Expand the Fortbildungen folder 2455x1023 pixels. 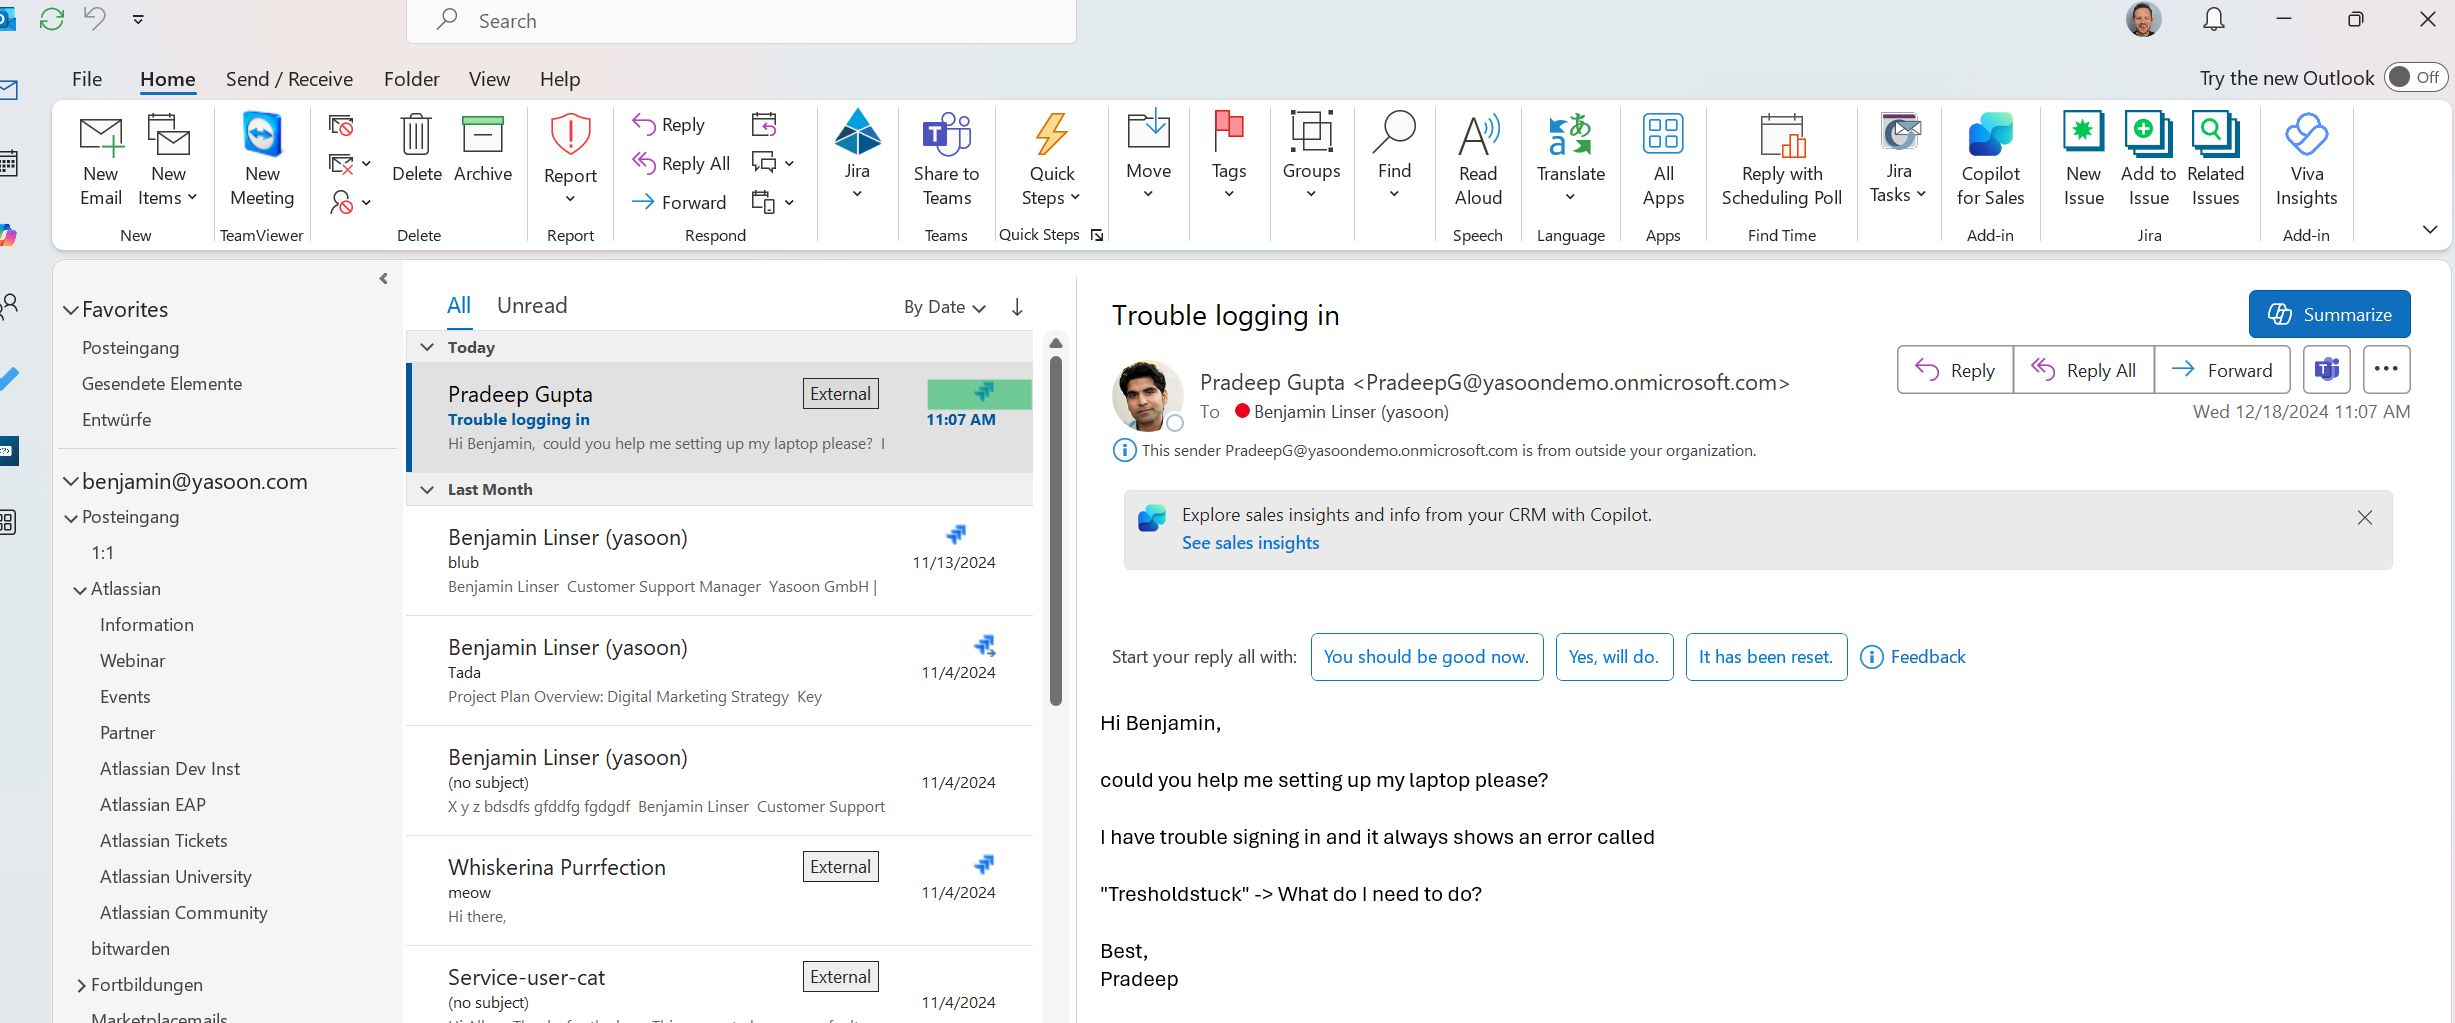coord(81,986)
